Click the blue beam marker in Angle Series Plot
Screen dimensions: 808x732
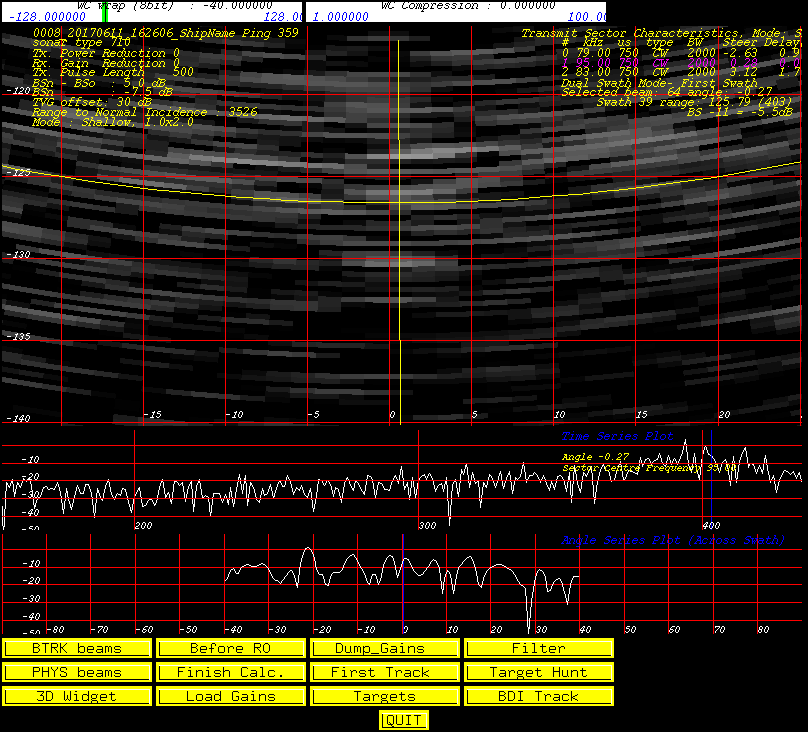(403, 584)
